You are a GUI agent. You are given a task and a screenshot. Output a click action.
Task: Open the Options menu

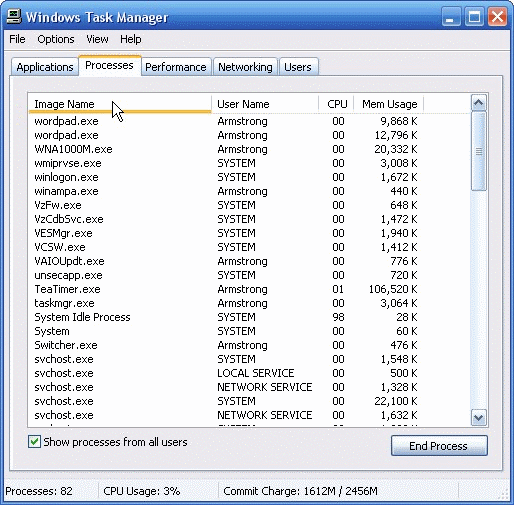tap(56, 39)
